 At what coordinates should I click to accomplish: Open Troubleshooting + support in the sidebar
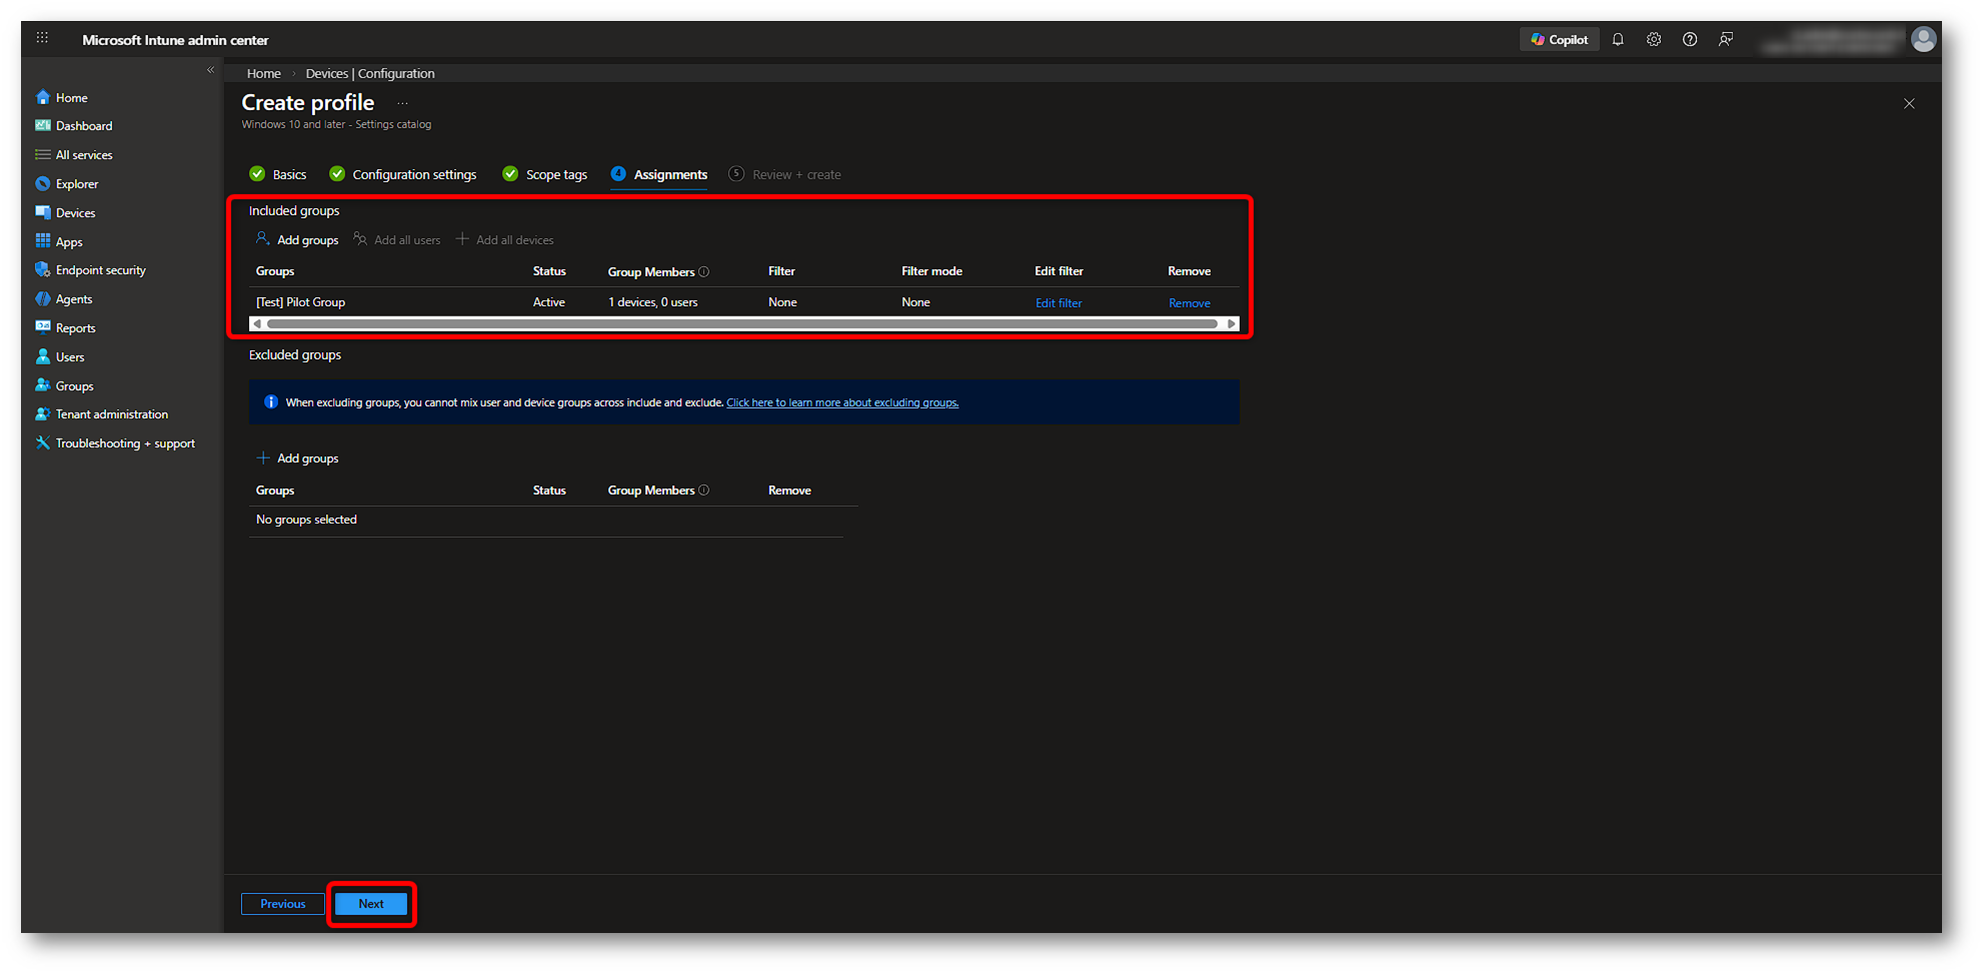pyautogui.click(x=125, y=443)
